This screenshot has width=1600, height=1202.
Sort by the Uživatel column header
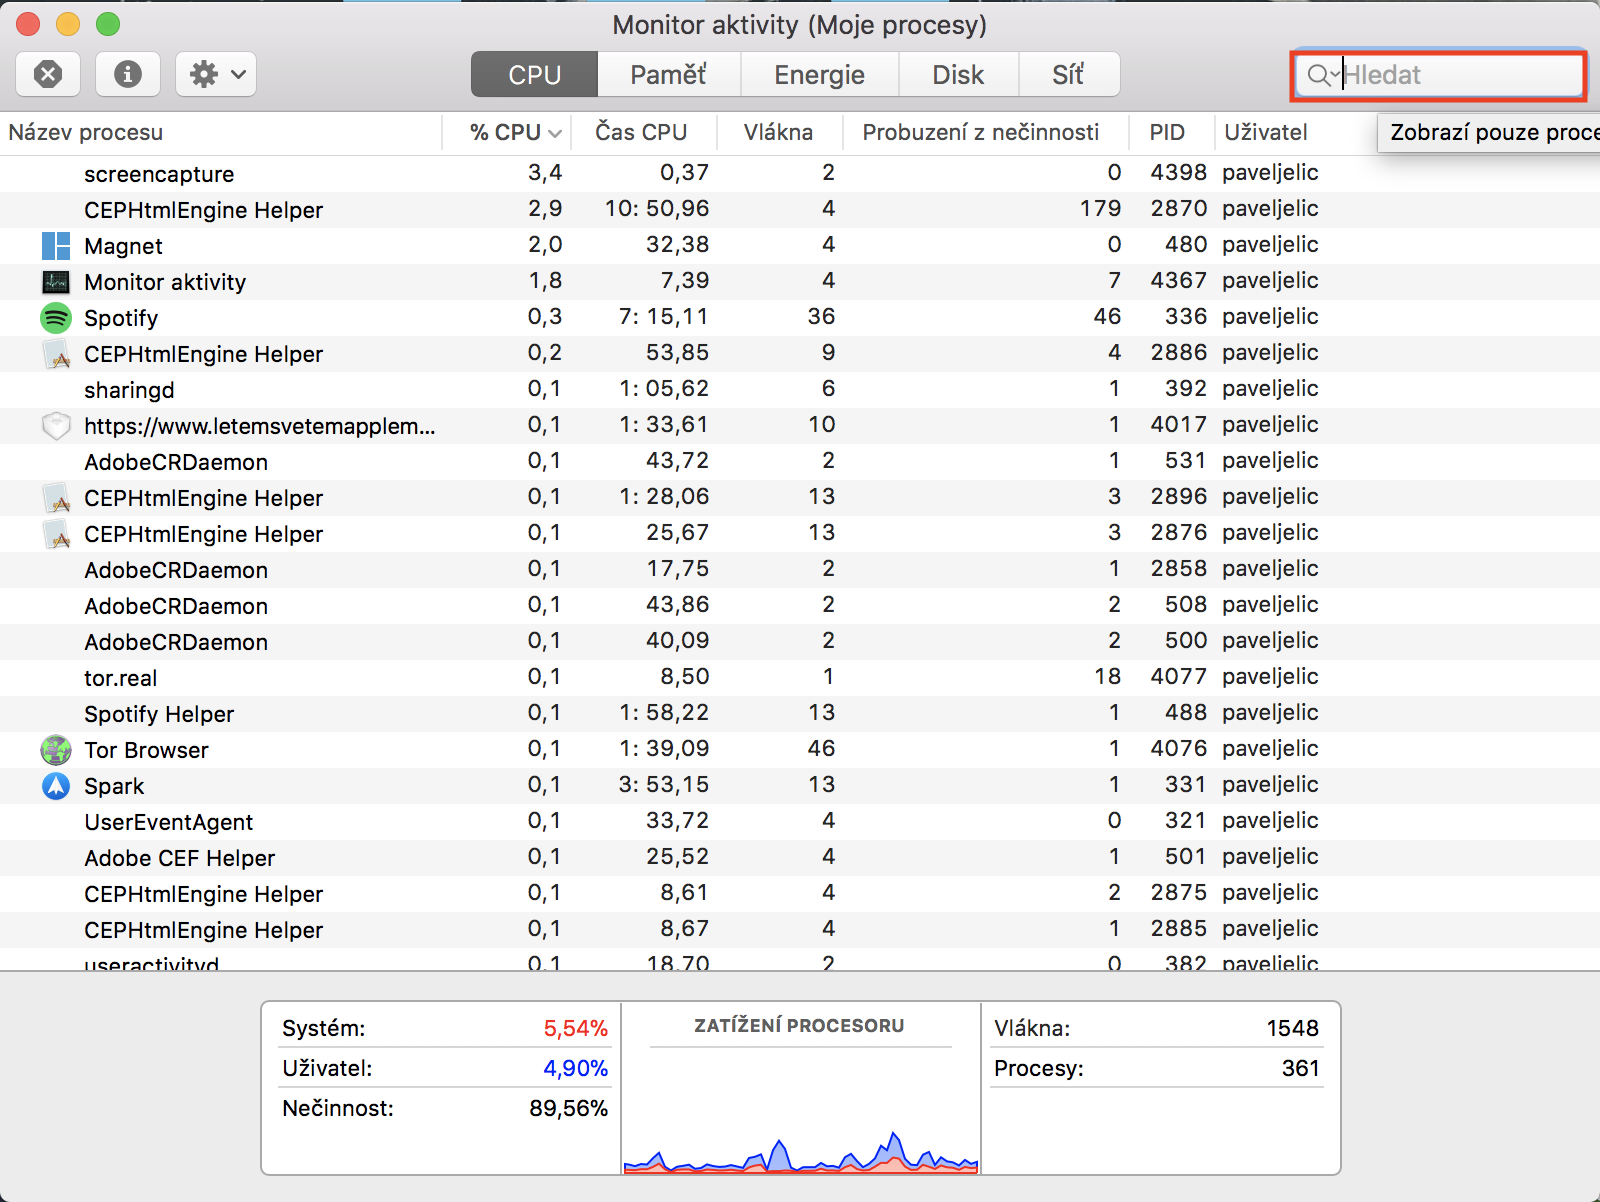point(1266,132)
